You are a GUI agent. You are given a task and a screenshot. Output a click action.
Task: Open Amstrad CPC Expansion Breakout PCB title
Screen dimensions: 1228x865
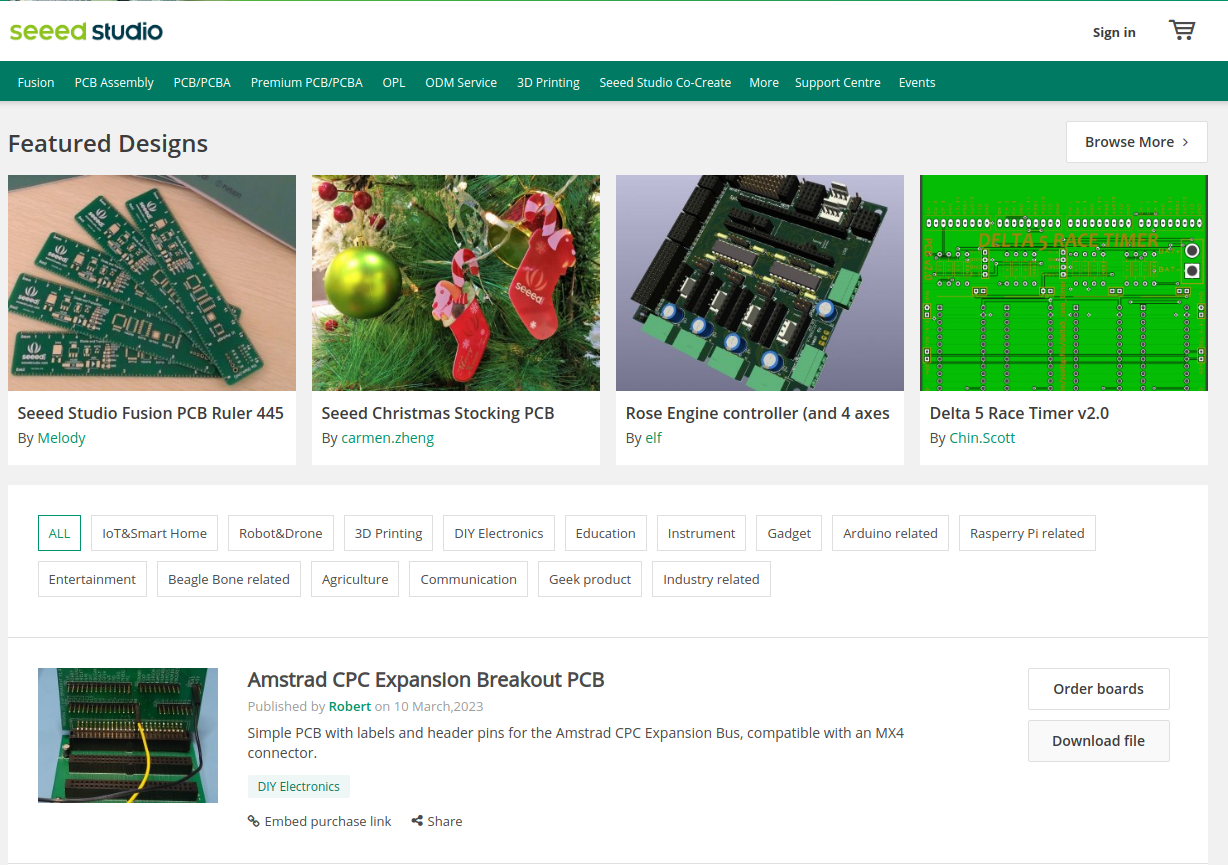(x=426, y=680)
